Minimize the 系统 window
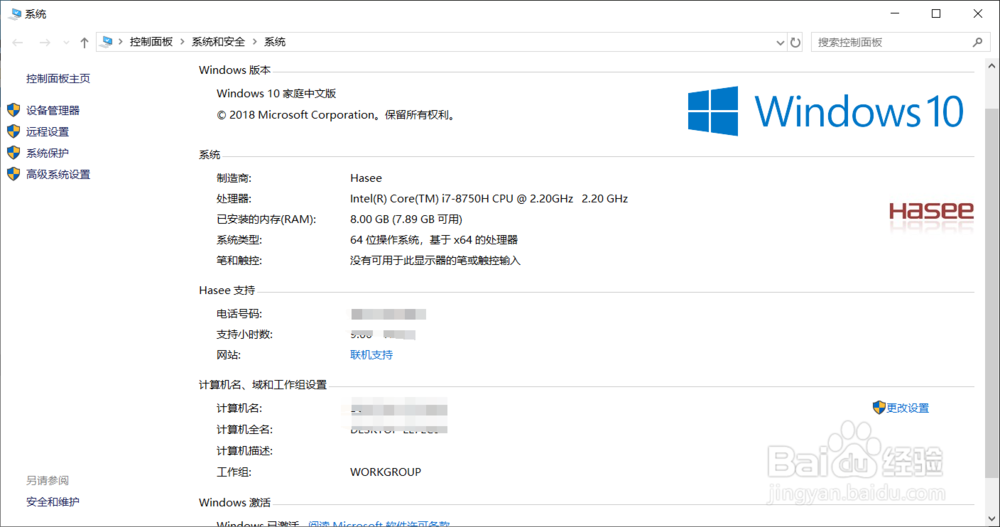 pyautogui.click(x=895, y=13)
